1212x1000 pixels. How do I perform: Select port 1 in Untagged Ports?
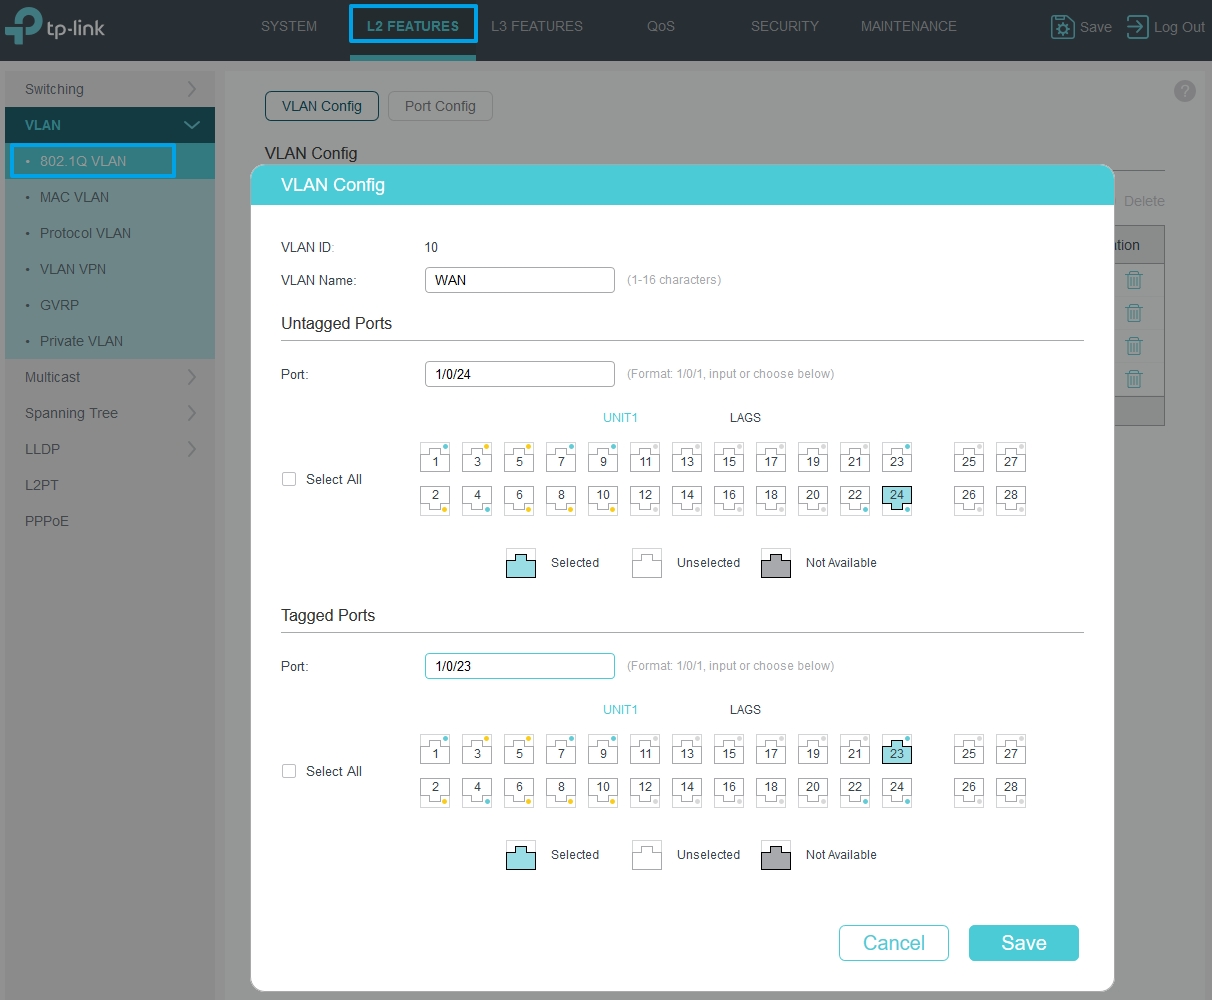coord(435,457)
